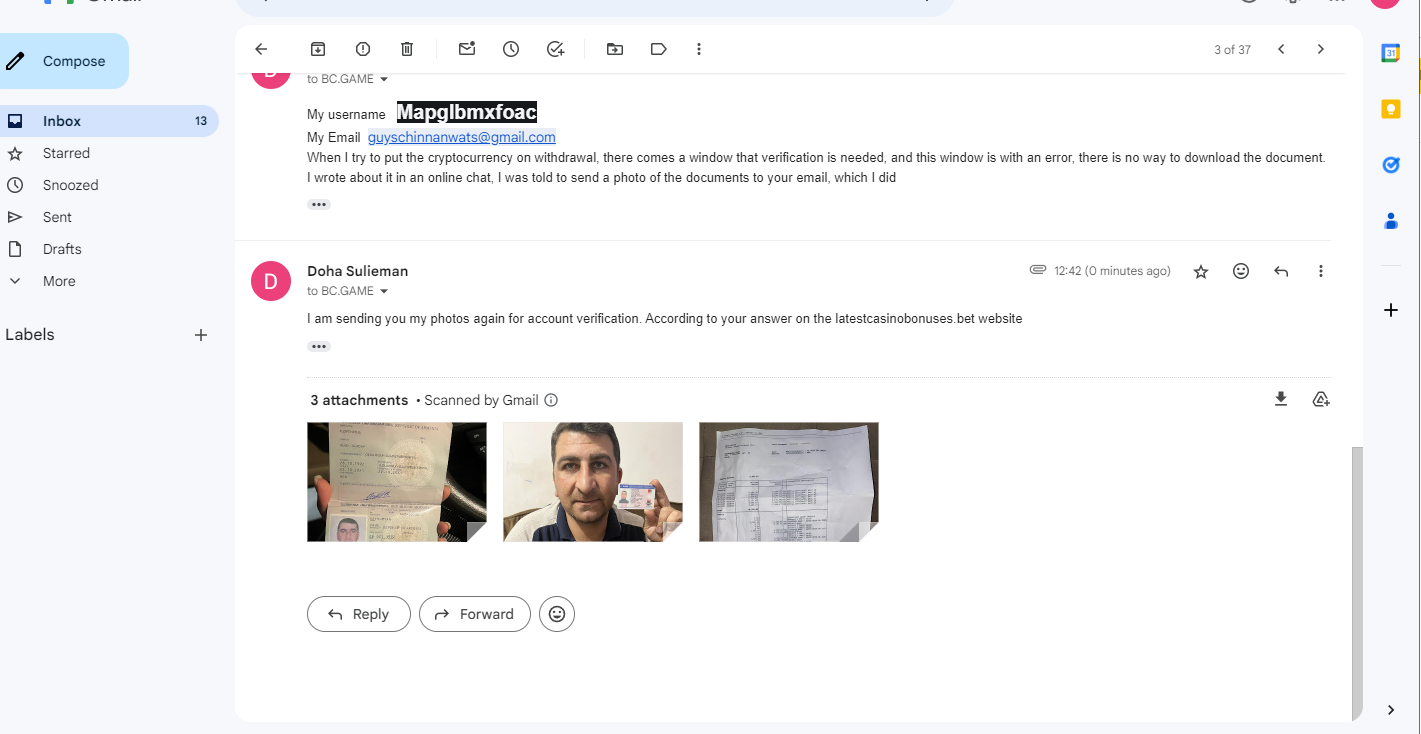Add the conversation to Tasks

click(556, 49)
